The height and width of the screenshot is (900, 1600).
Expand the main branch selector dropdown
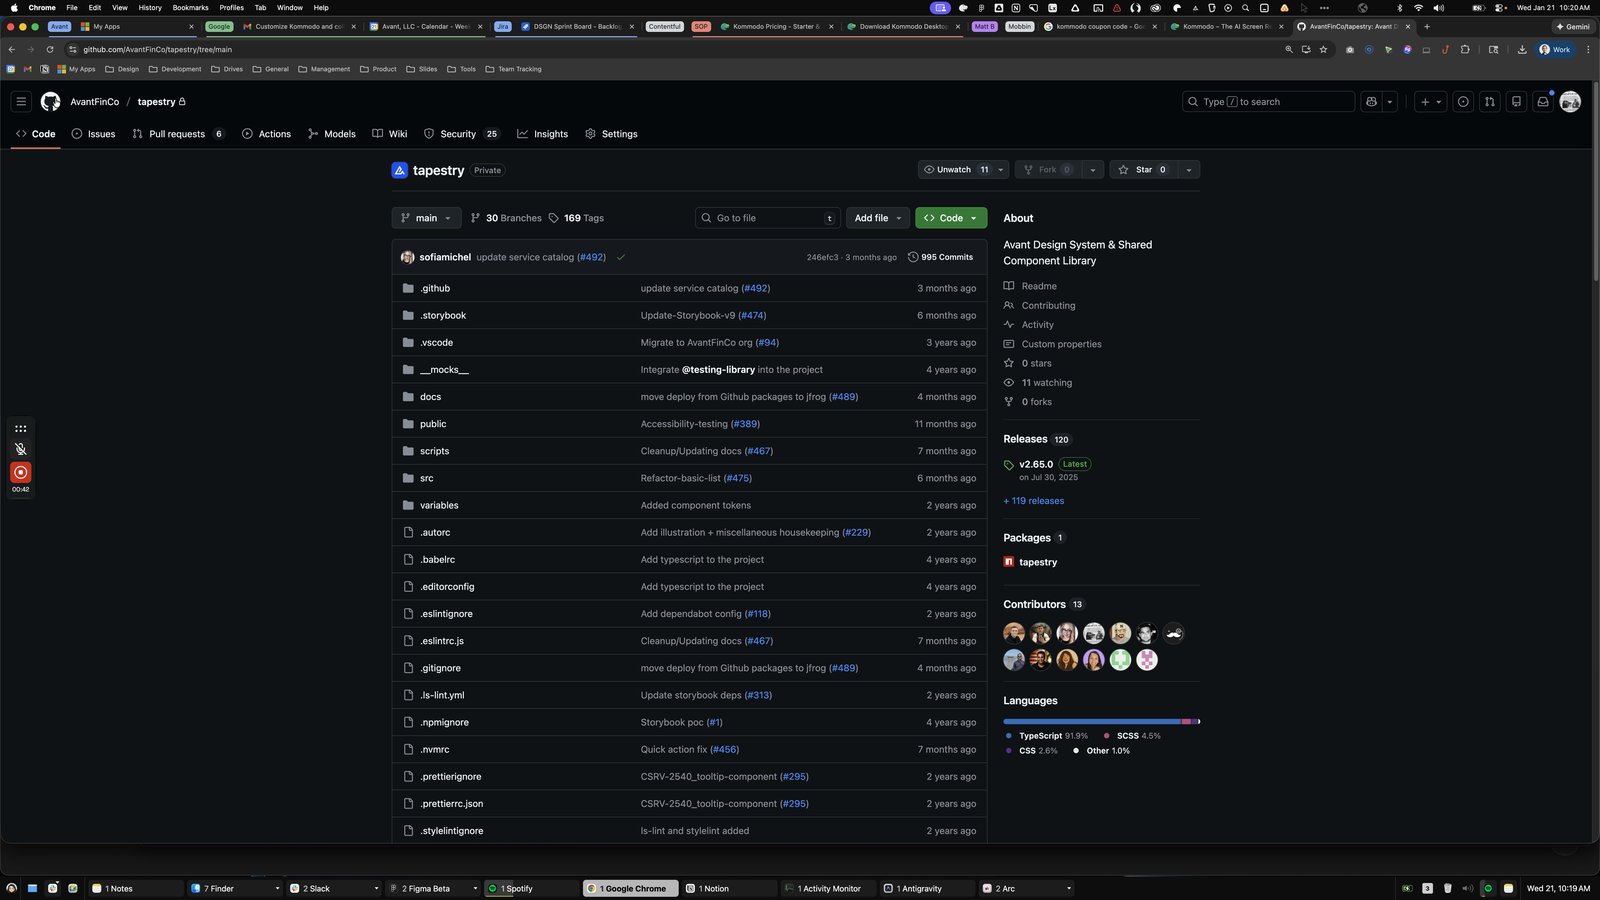(x=426, y=218)
